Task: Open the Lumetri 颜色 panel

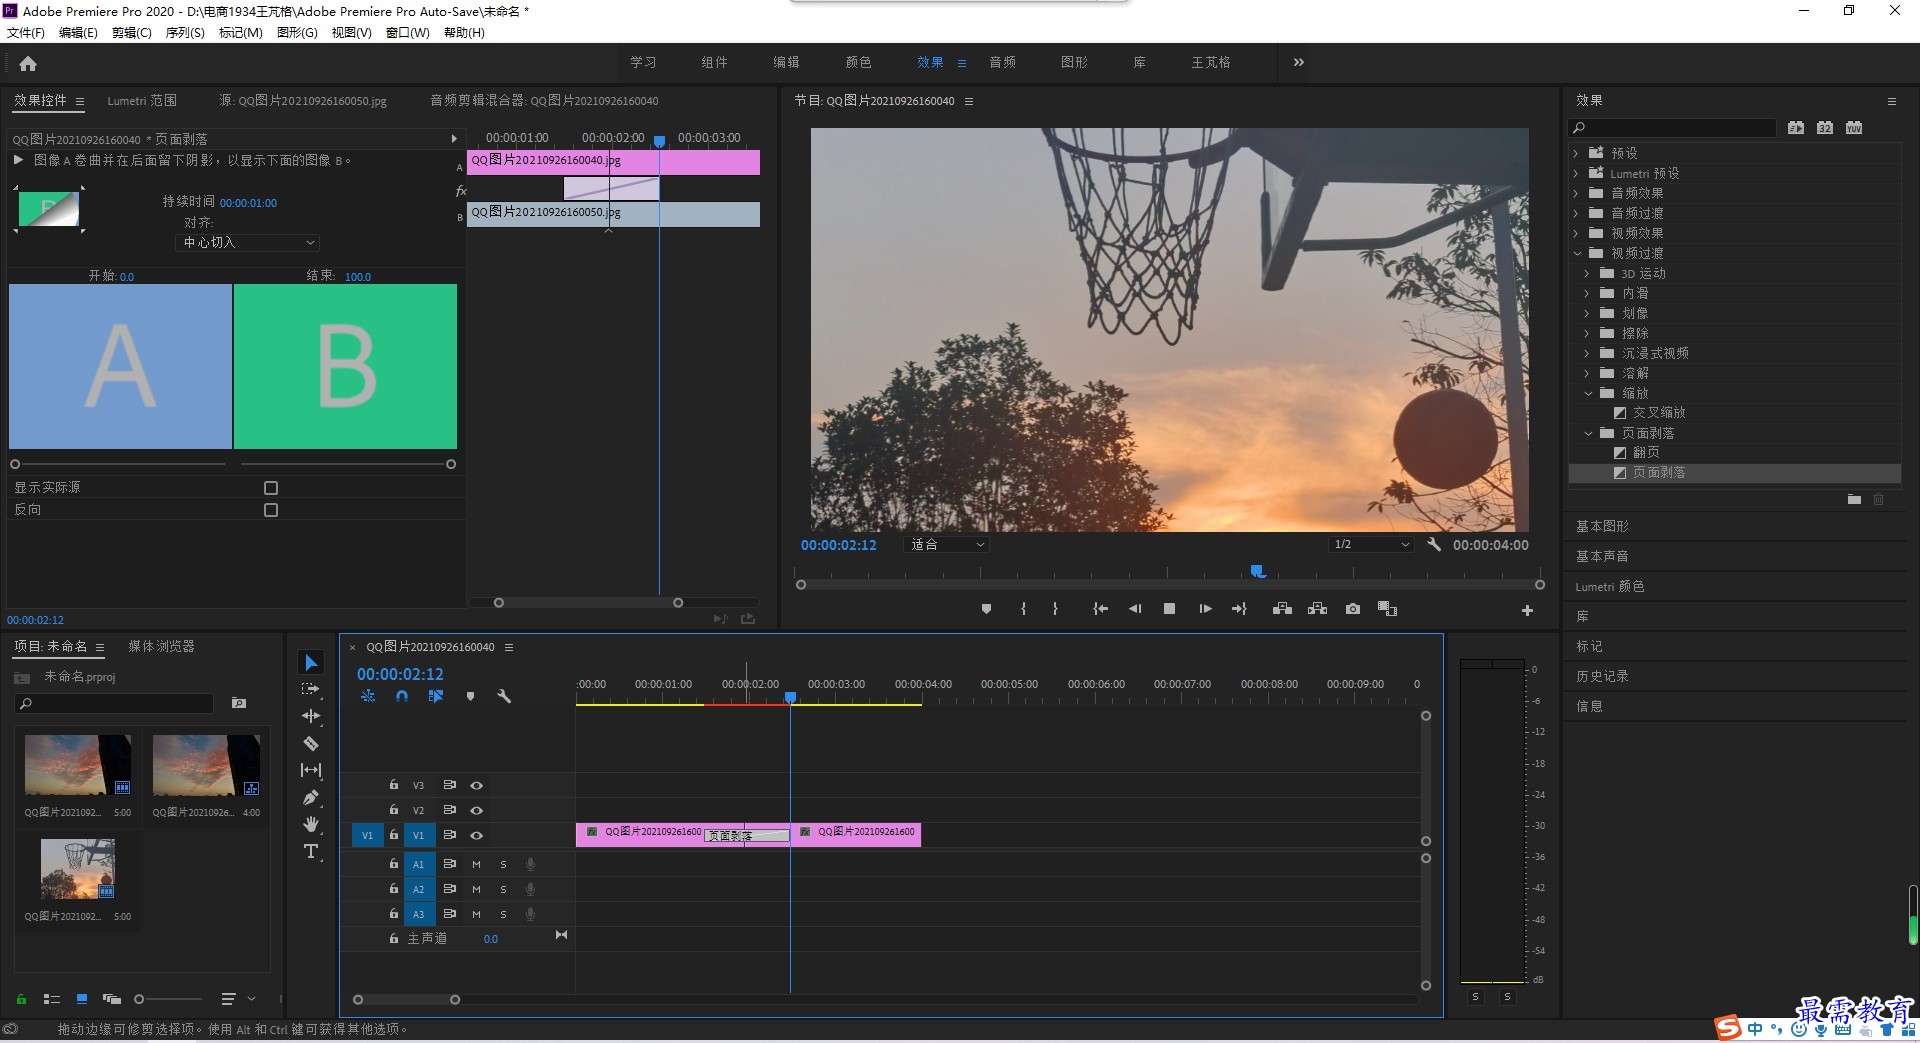Action: coord(1610,586)
